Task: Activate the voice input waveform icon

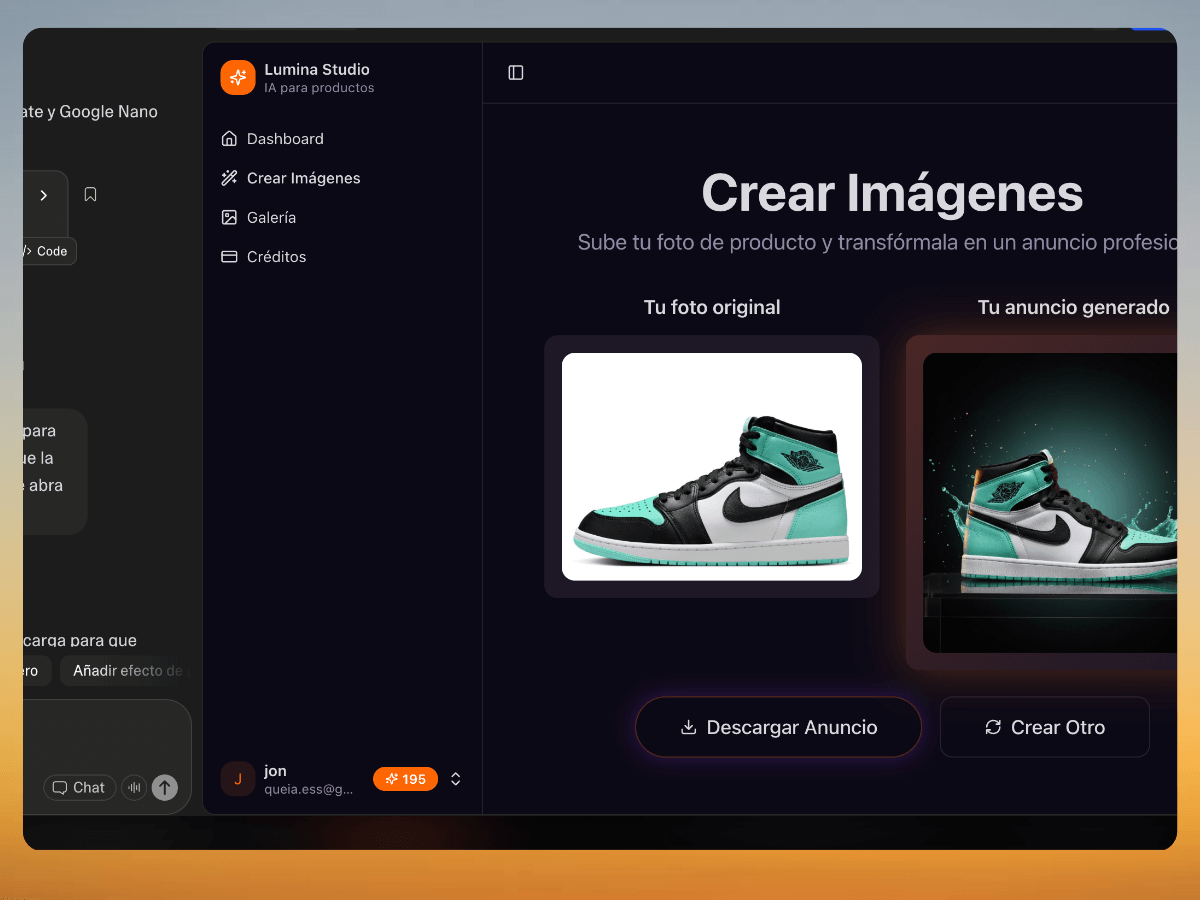Action: [x=134, y=787]
